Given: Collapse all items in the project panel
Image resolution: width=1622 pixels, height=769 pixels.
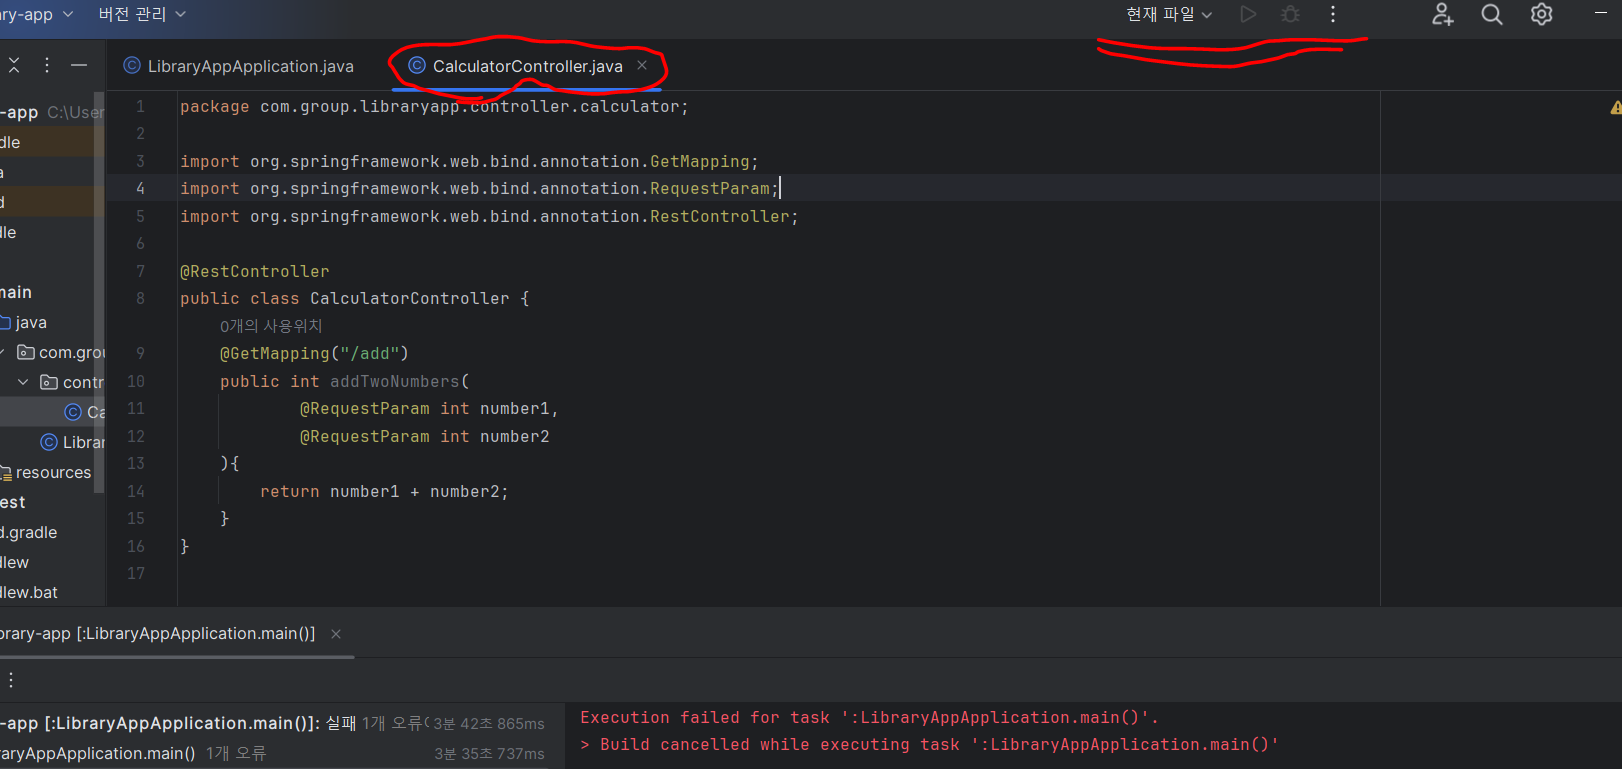Looking at the screenshot, I should pos(14,65).
